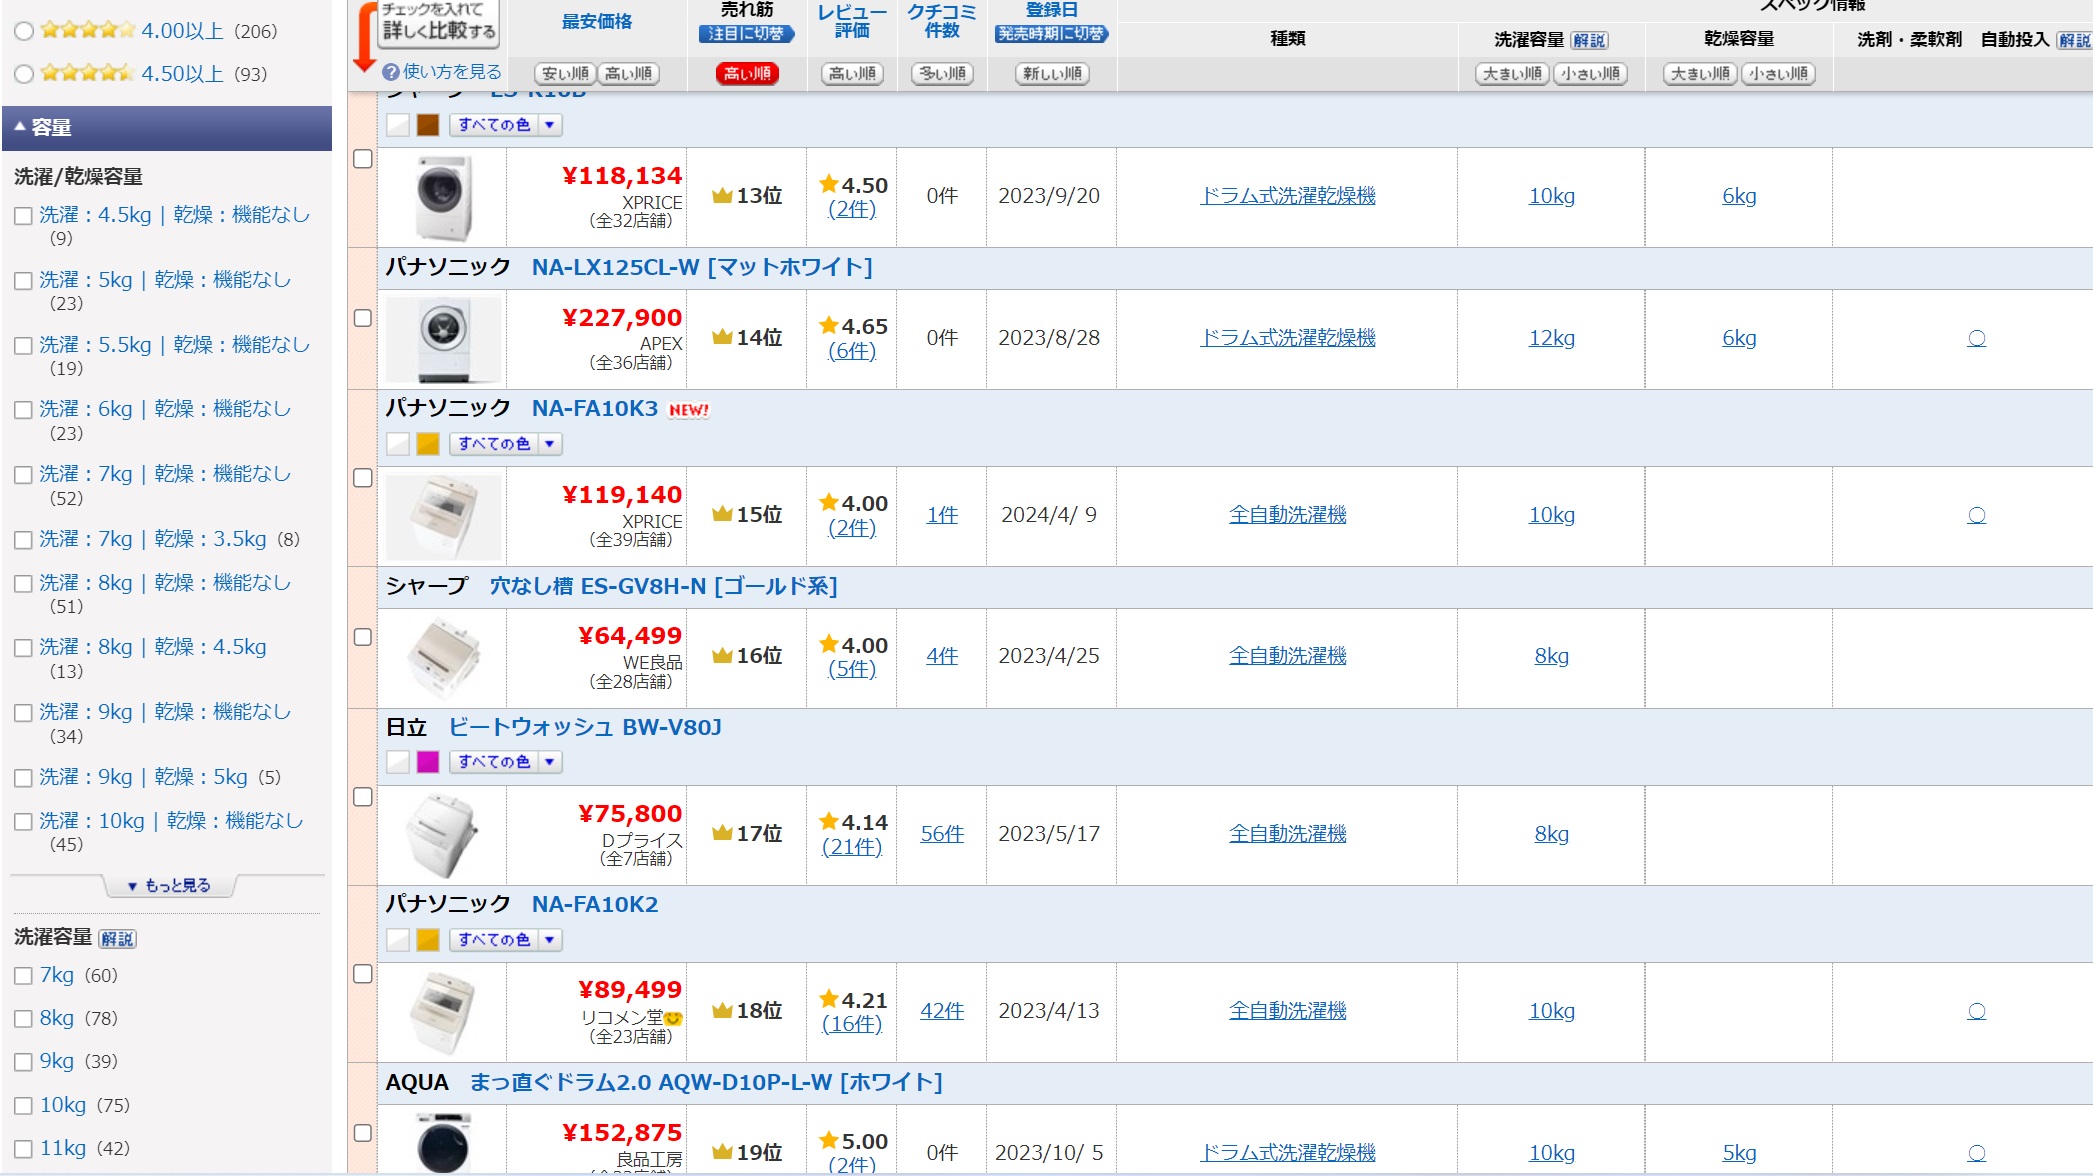Select 4.00以上 rating radio button
The width and height of the screenshot is (2093, 1176).
point(24,31)
